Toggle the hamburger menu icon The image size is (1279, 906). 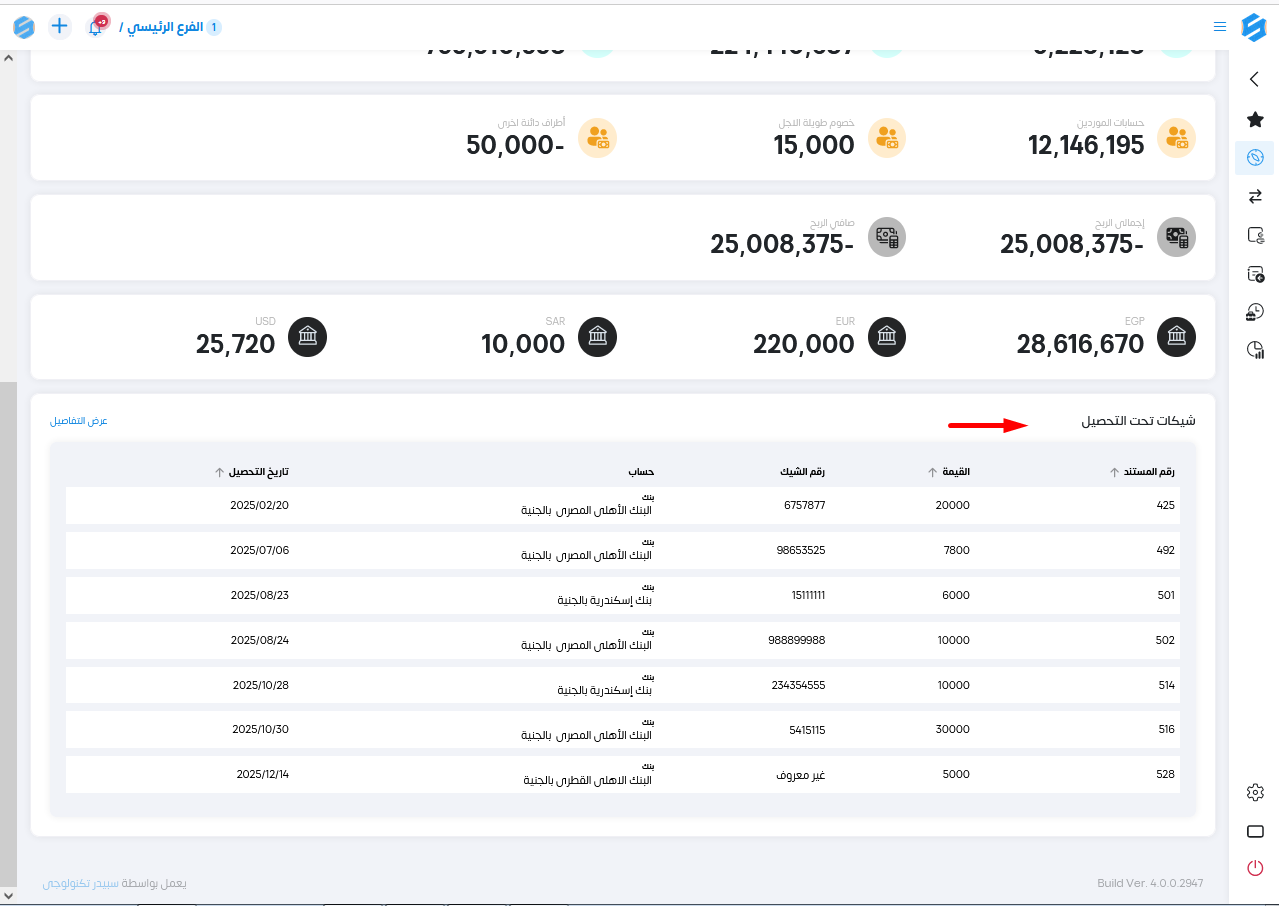pyautogui.click(x=1219, y=27)
